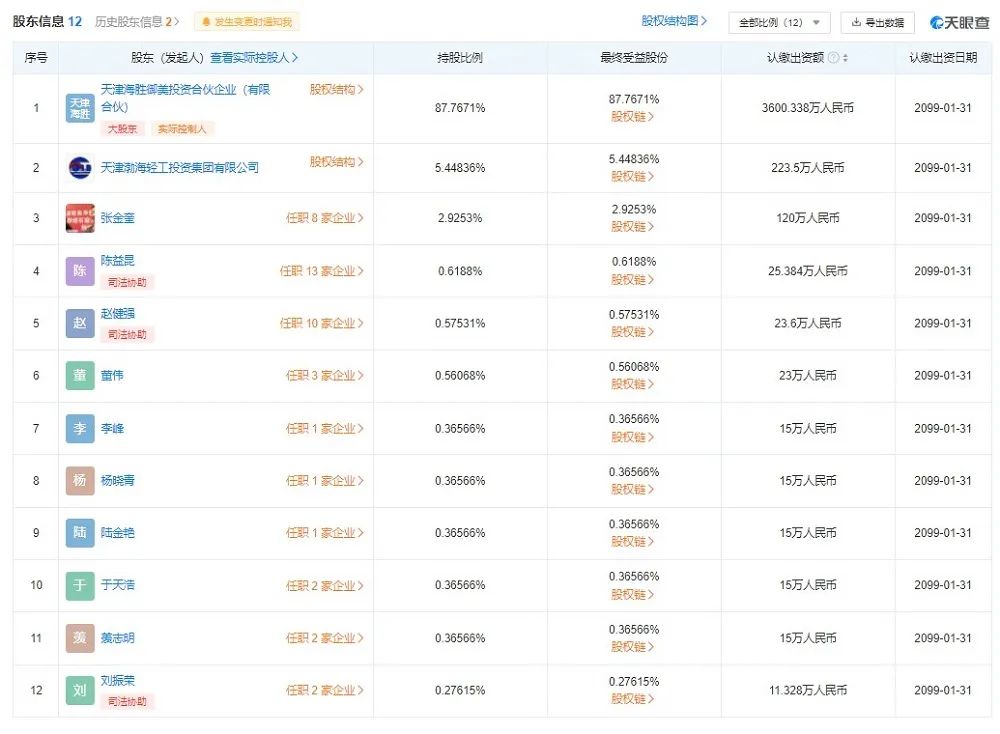Screen dimensions: 1000x734
Task: Expand 任职 10 家企业 for 赵健强
Action: 321,323
